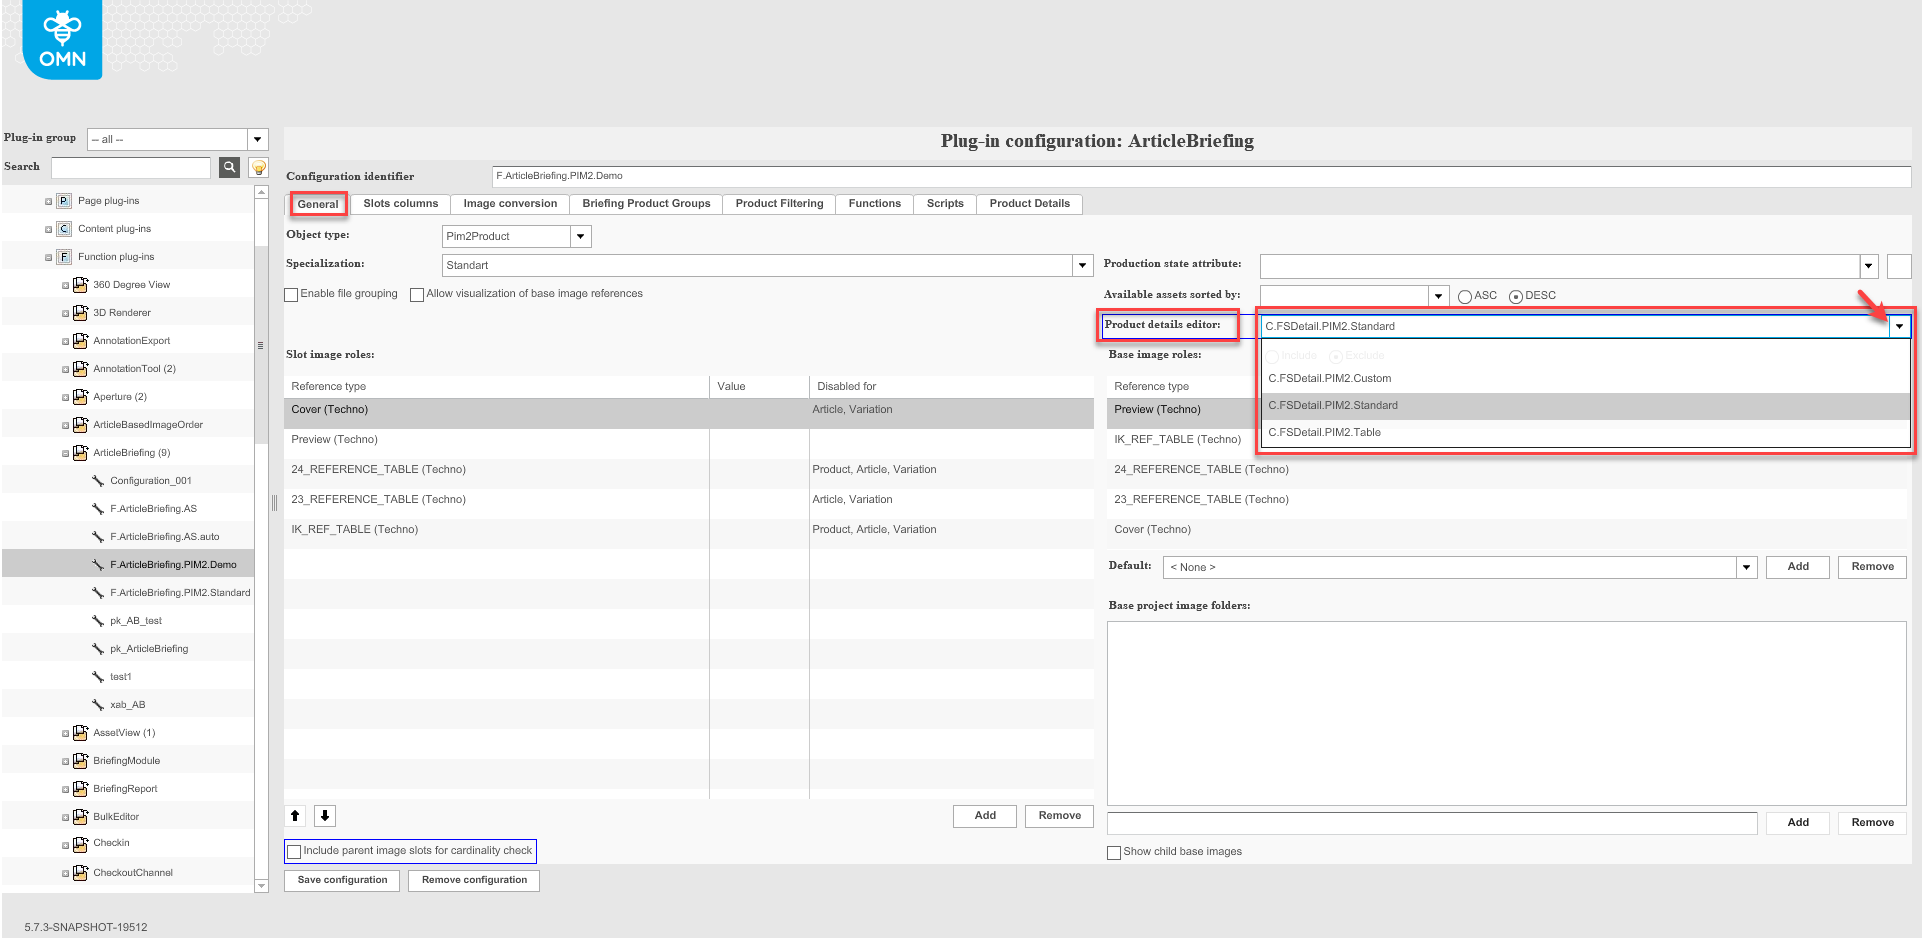Click the Page plug-ins icon
1922x938 pixels.
point(63,200)
